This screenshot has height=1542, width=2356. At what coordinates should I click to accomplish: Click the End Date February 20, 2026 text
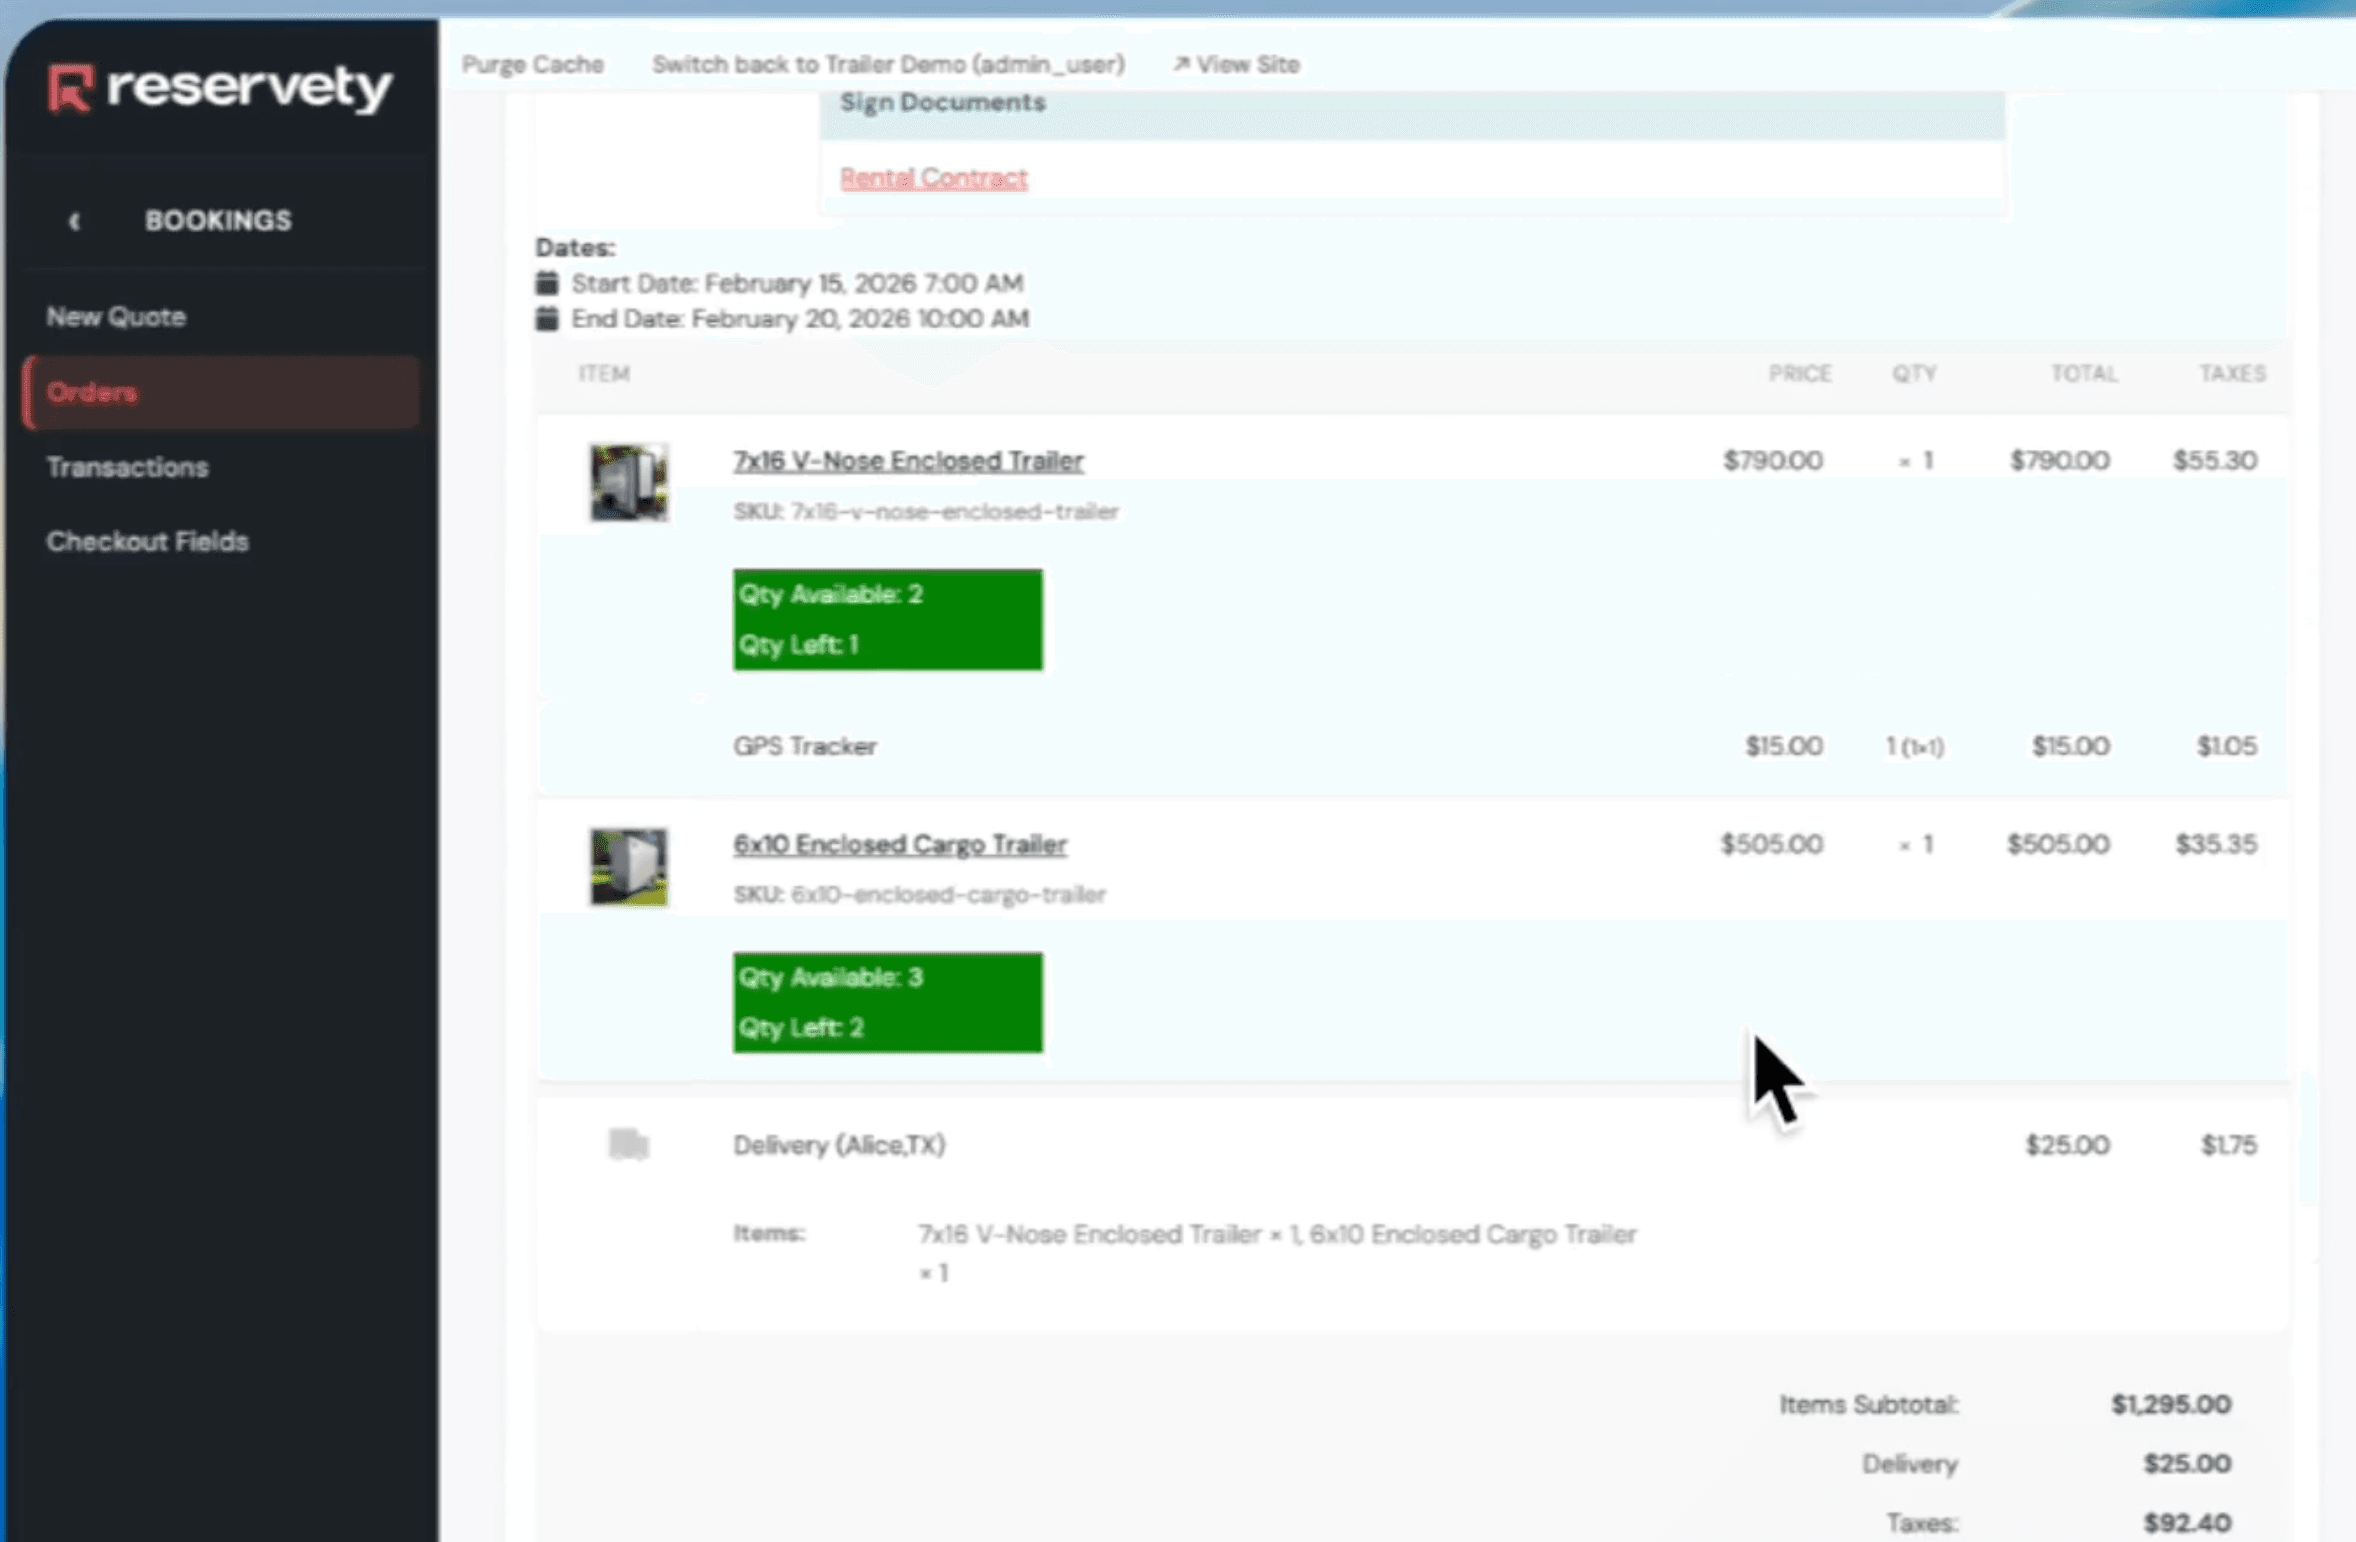pyautogui.click(x=800, y=319)
